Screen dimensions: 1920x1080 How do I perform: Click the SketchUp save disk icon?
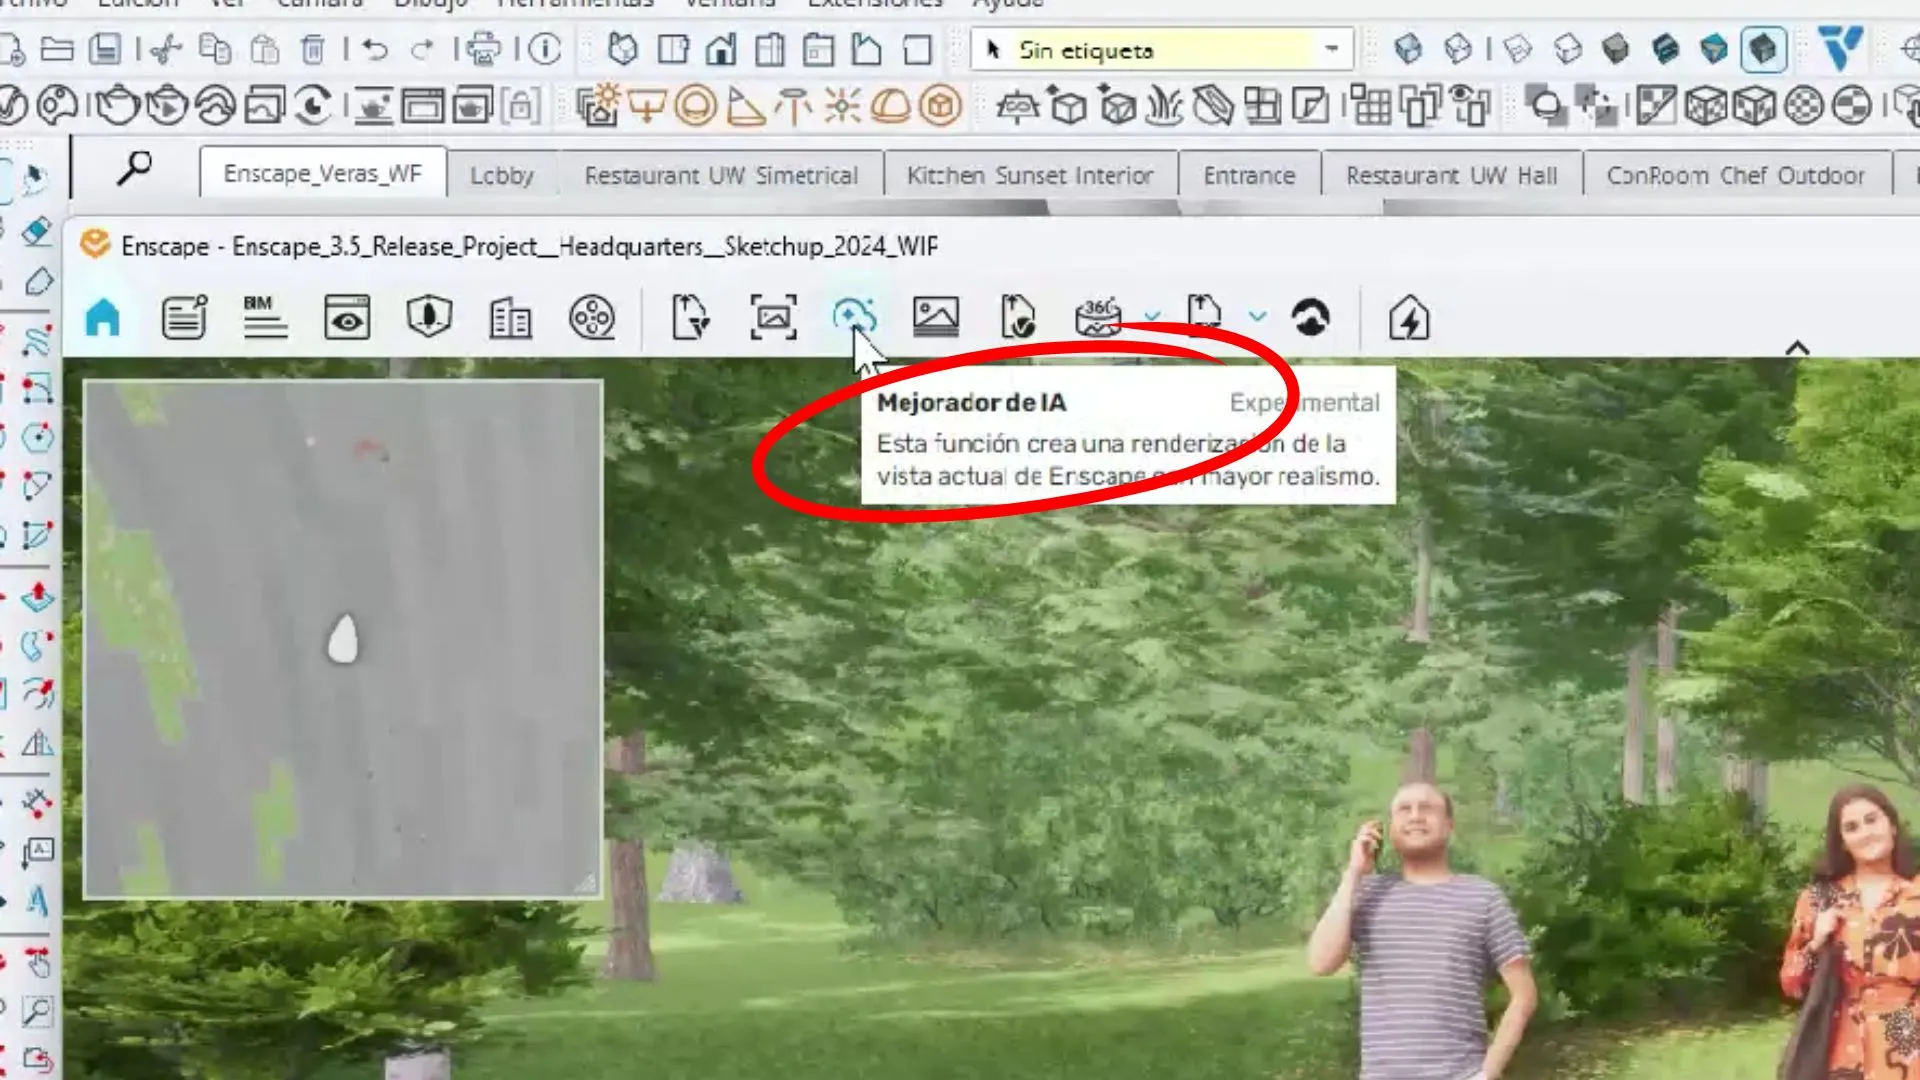[105, 49]
